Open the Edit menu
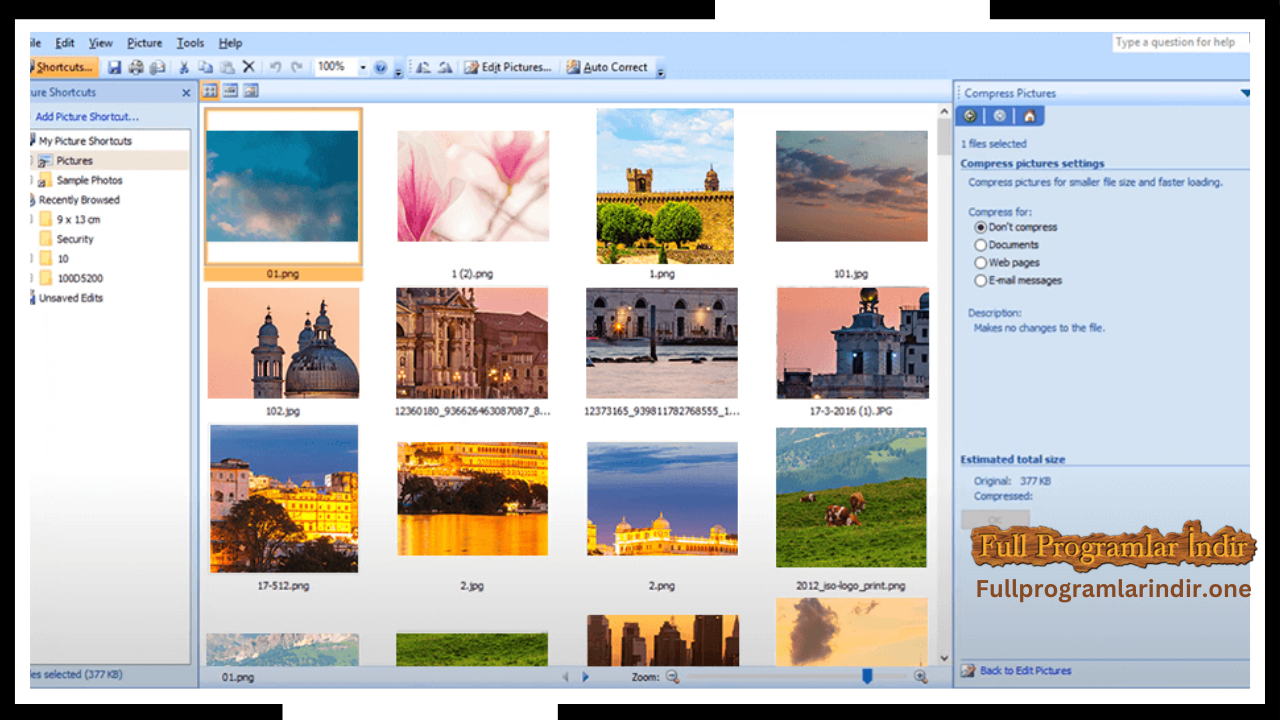 pos(65,43)
